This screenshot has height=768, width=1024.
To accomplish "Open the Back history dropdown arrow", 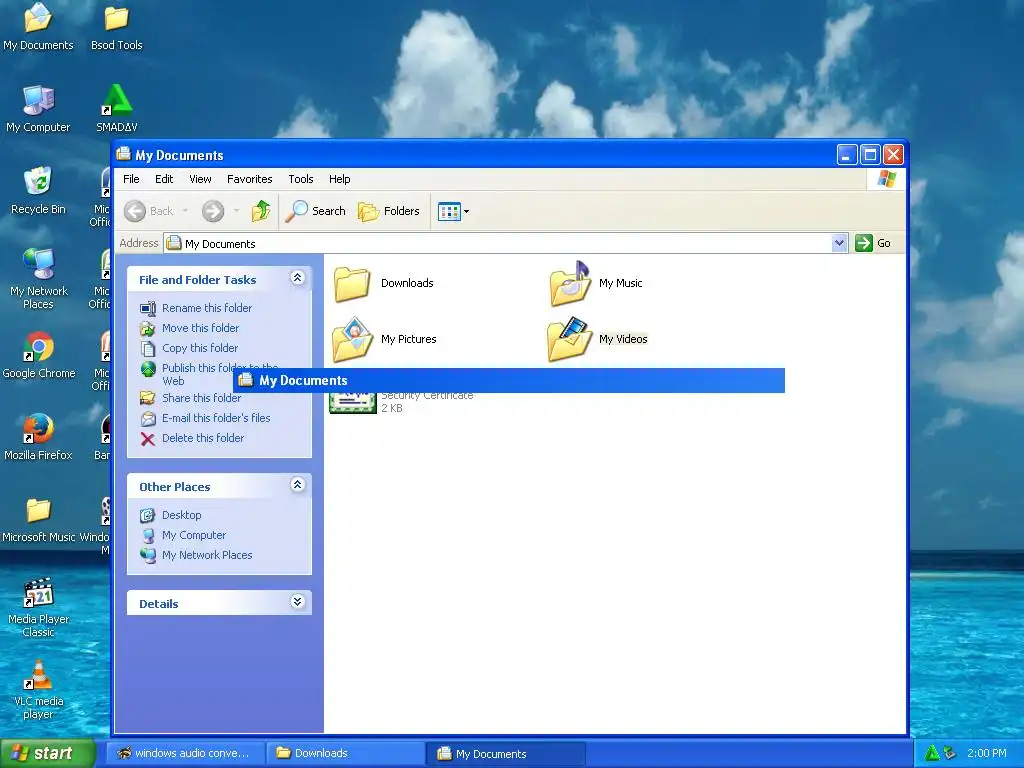I will point(185,211).
